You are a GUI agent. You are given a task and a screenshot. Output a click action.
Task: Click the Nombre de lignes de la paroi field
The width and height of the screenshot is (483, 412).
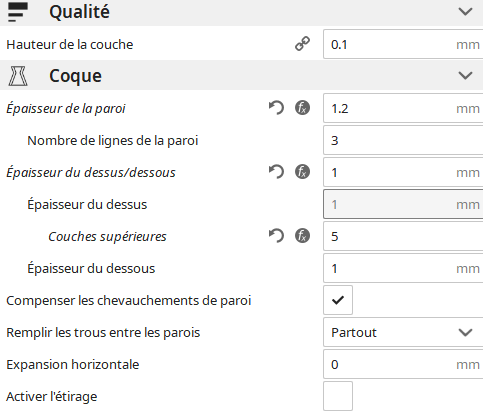(403, 140)
